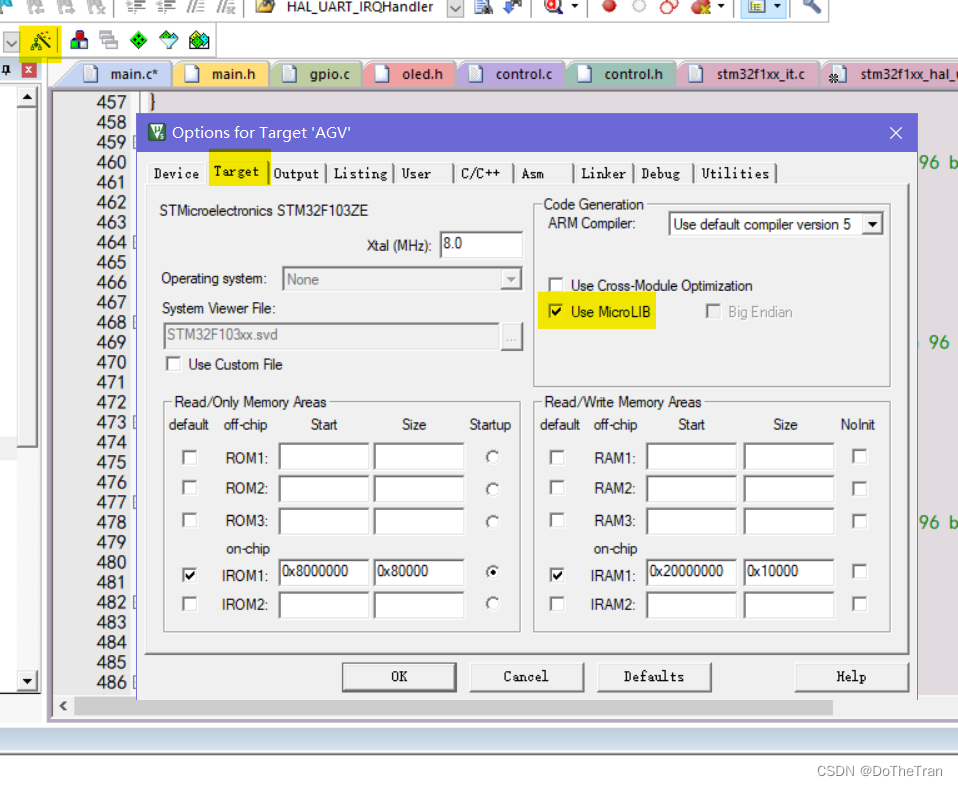The image size is (958, 786).
Task: Switch to the Linker tab
Action: (x=603, y=173)
